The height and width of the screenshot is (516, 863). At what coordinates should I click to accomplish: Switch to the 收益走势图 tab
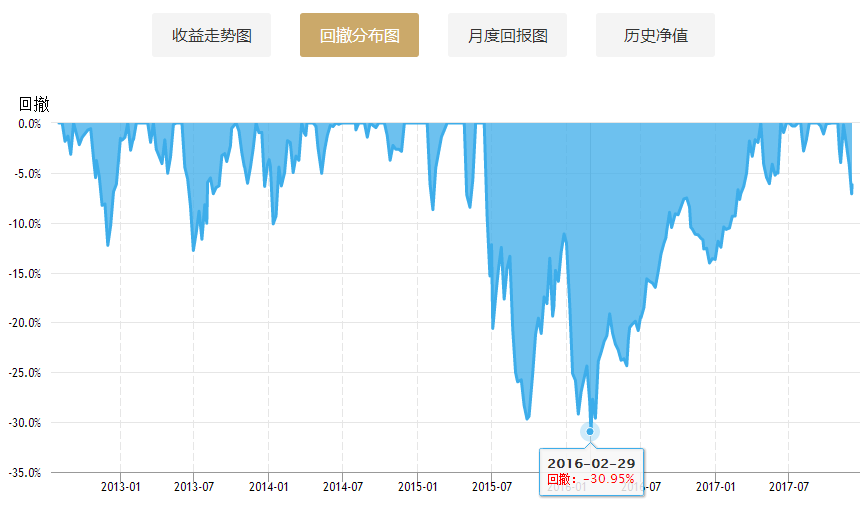click(211, 35)
